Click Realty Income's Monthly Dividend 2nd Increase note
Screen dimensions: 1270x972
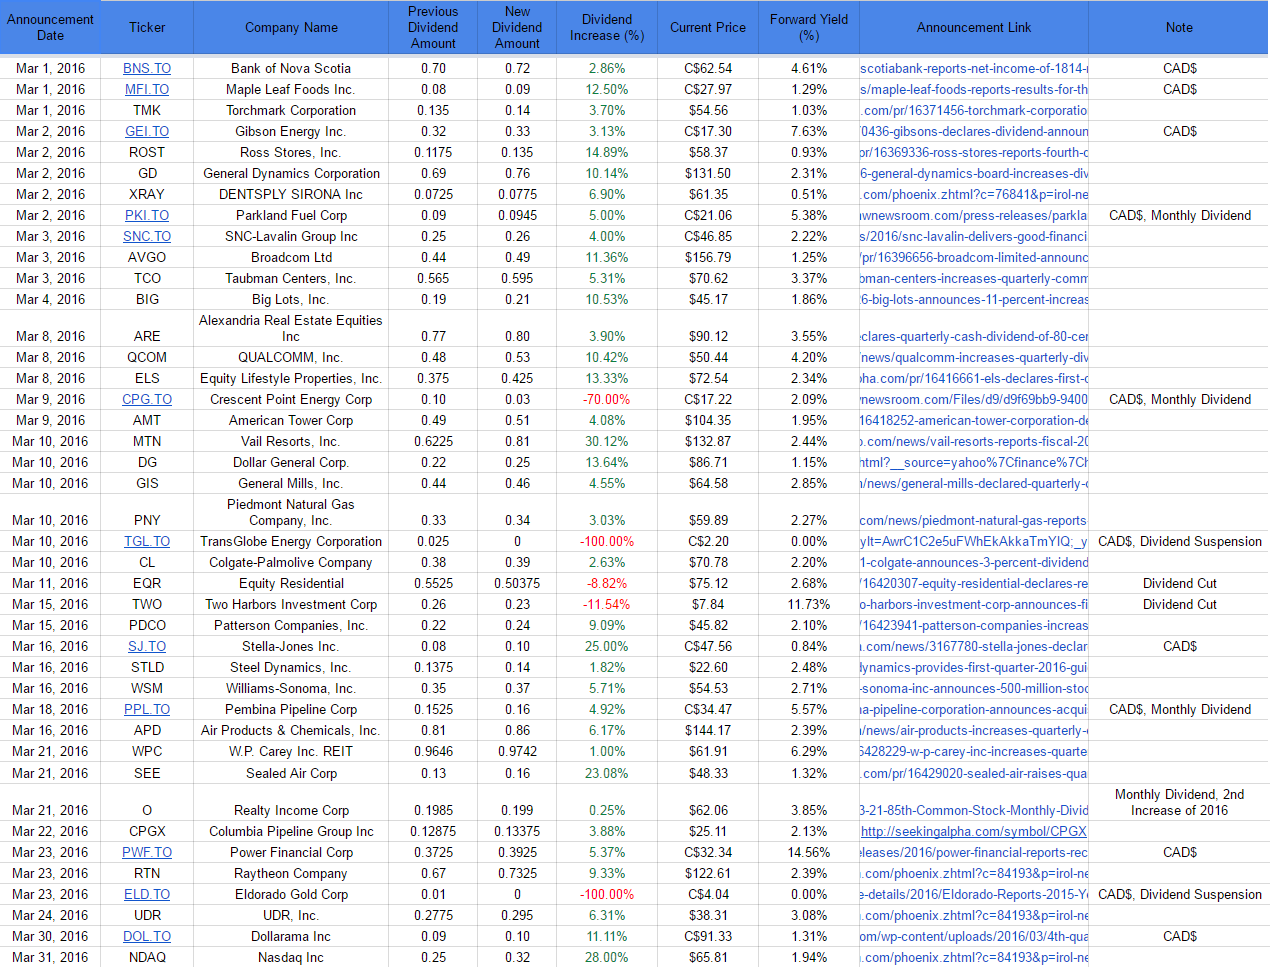tap(1179, 802)
